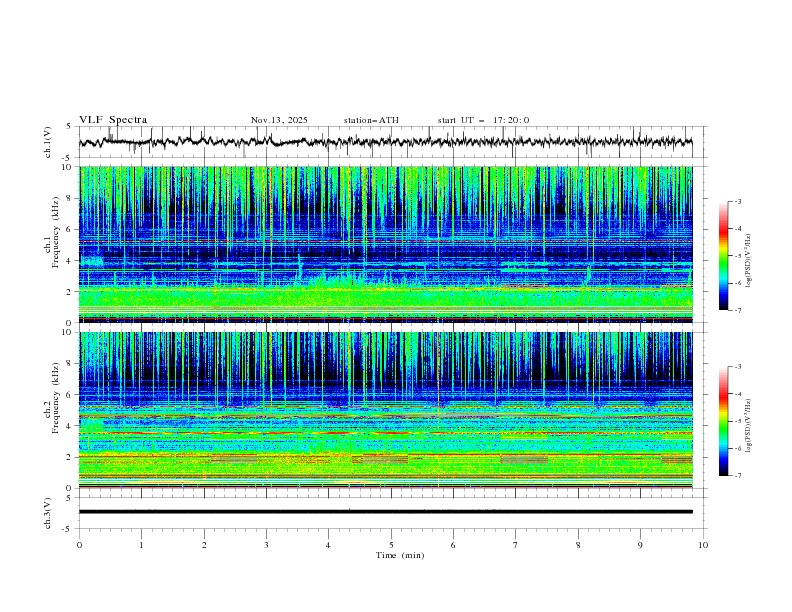Viewport: 792px width, 612px height.
Task: Select the ch.1 colorbar 'log(PSD)(V²/Hz)' label
Action: pos(749,261)
